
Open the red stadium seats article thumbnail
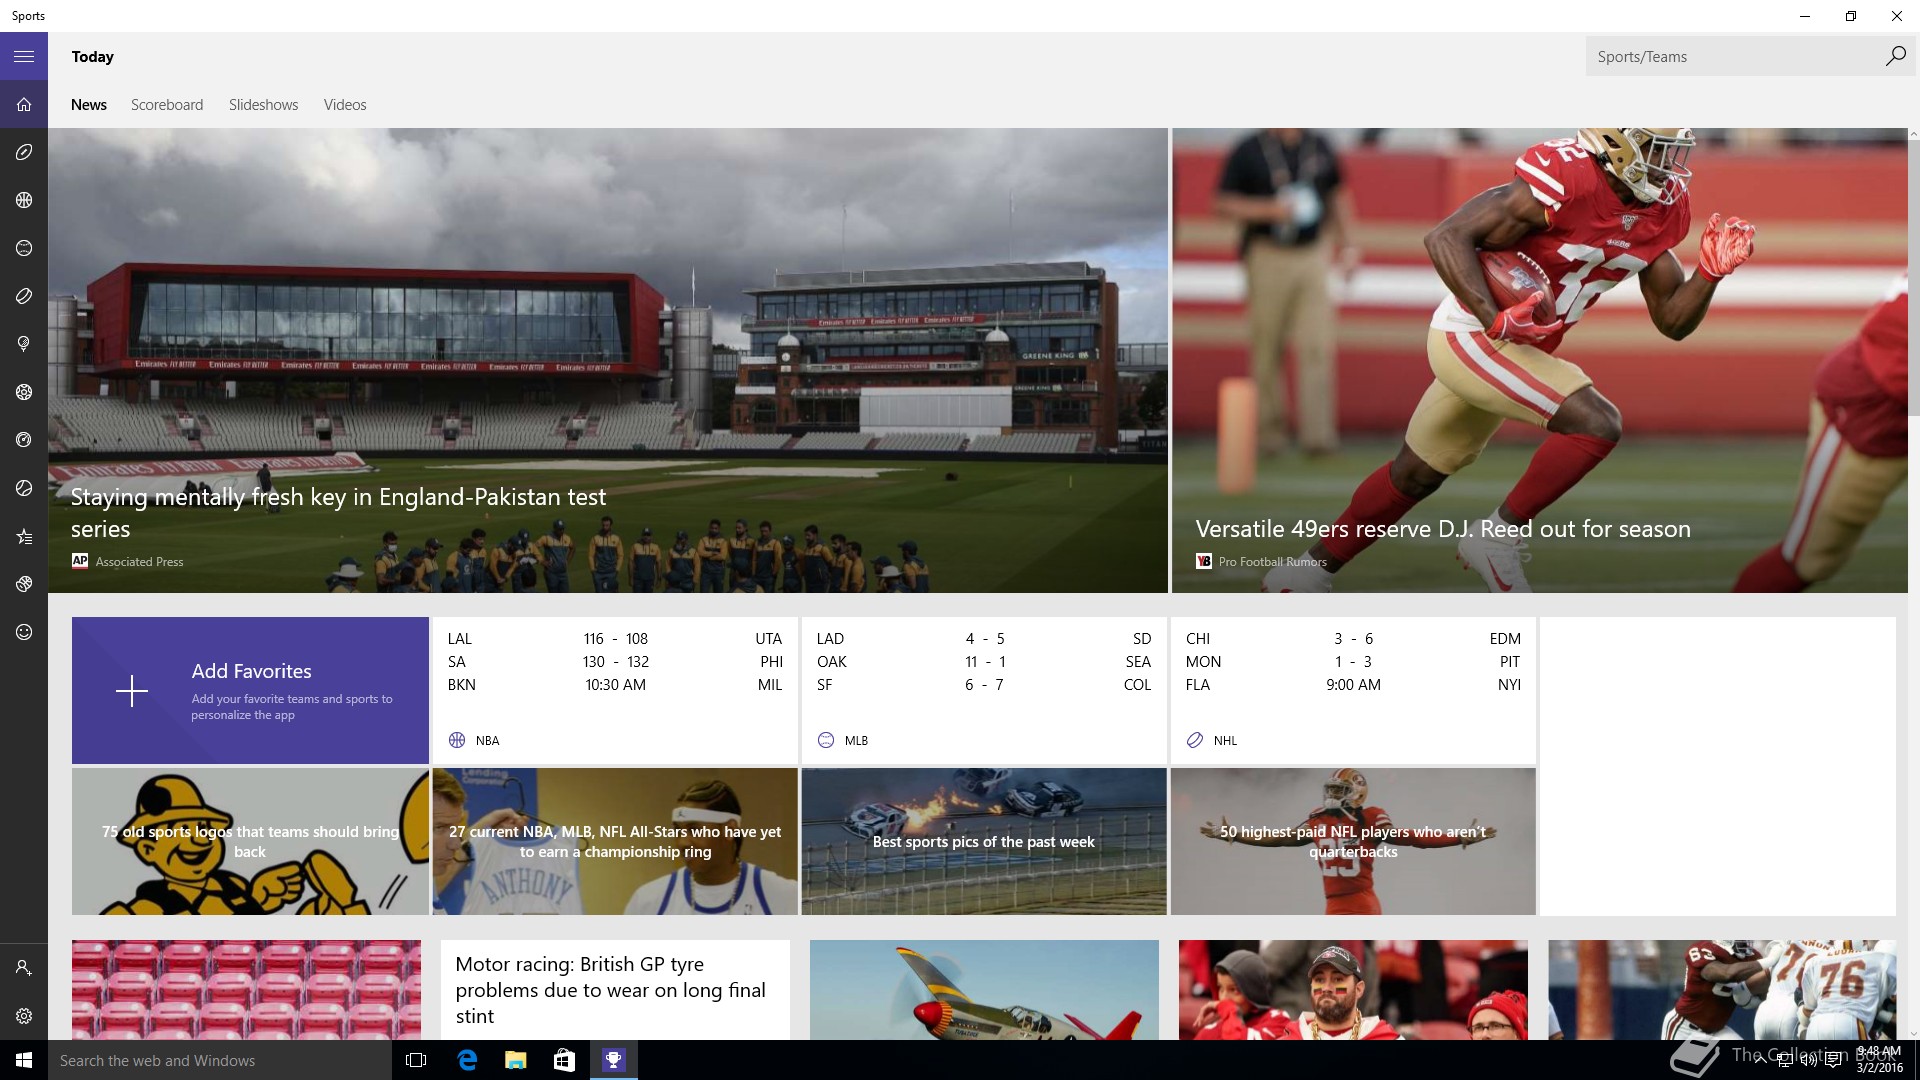point(246,990)
